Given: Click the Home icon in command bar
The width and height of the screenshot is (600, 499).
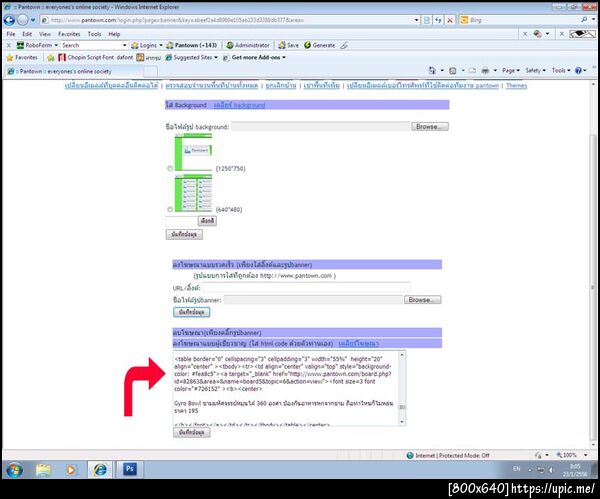Looking at the screenshot, I should [432, 70].
